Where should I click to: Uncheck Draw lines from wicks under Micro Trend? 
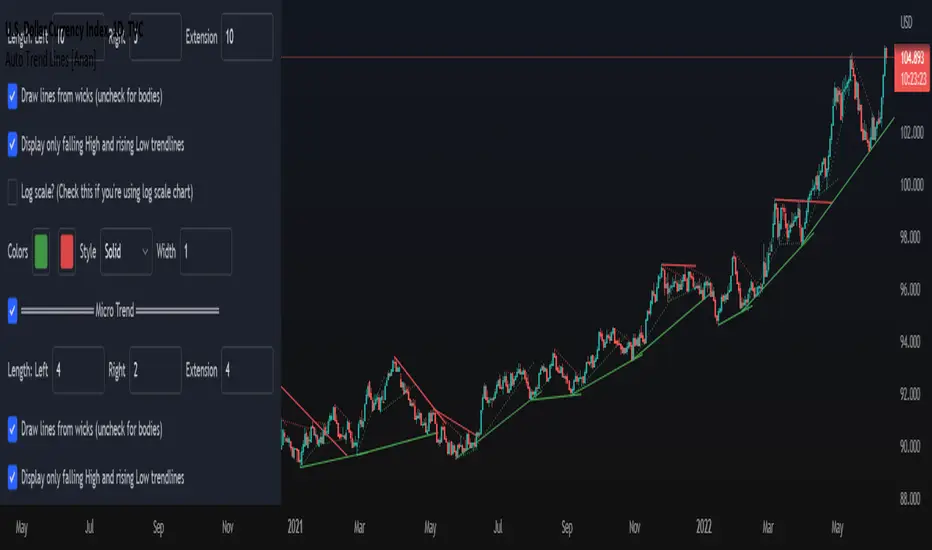pyautogui.click(x=14, y=429)
